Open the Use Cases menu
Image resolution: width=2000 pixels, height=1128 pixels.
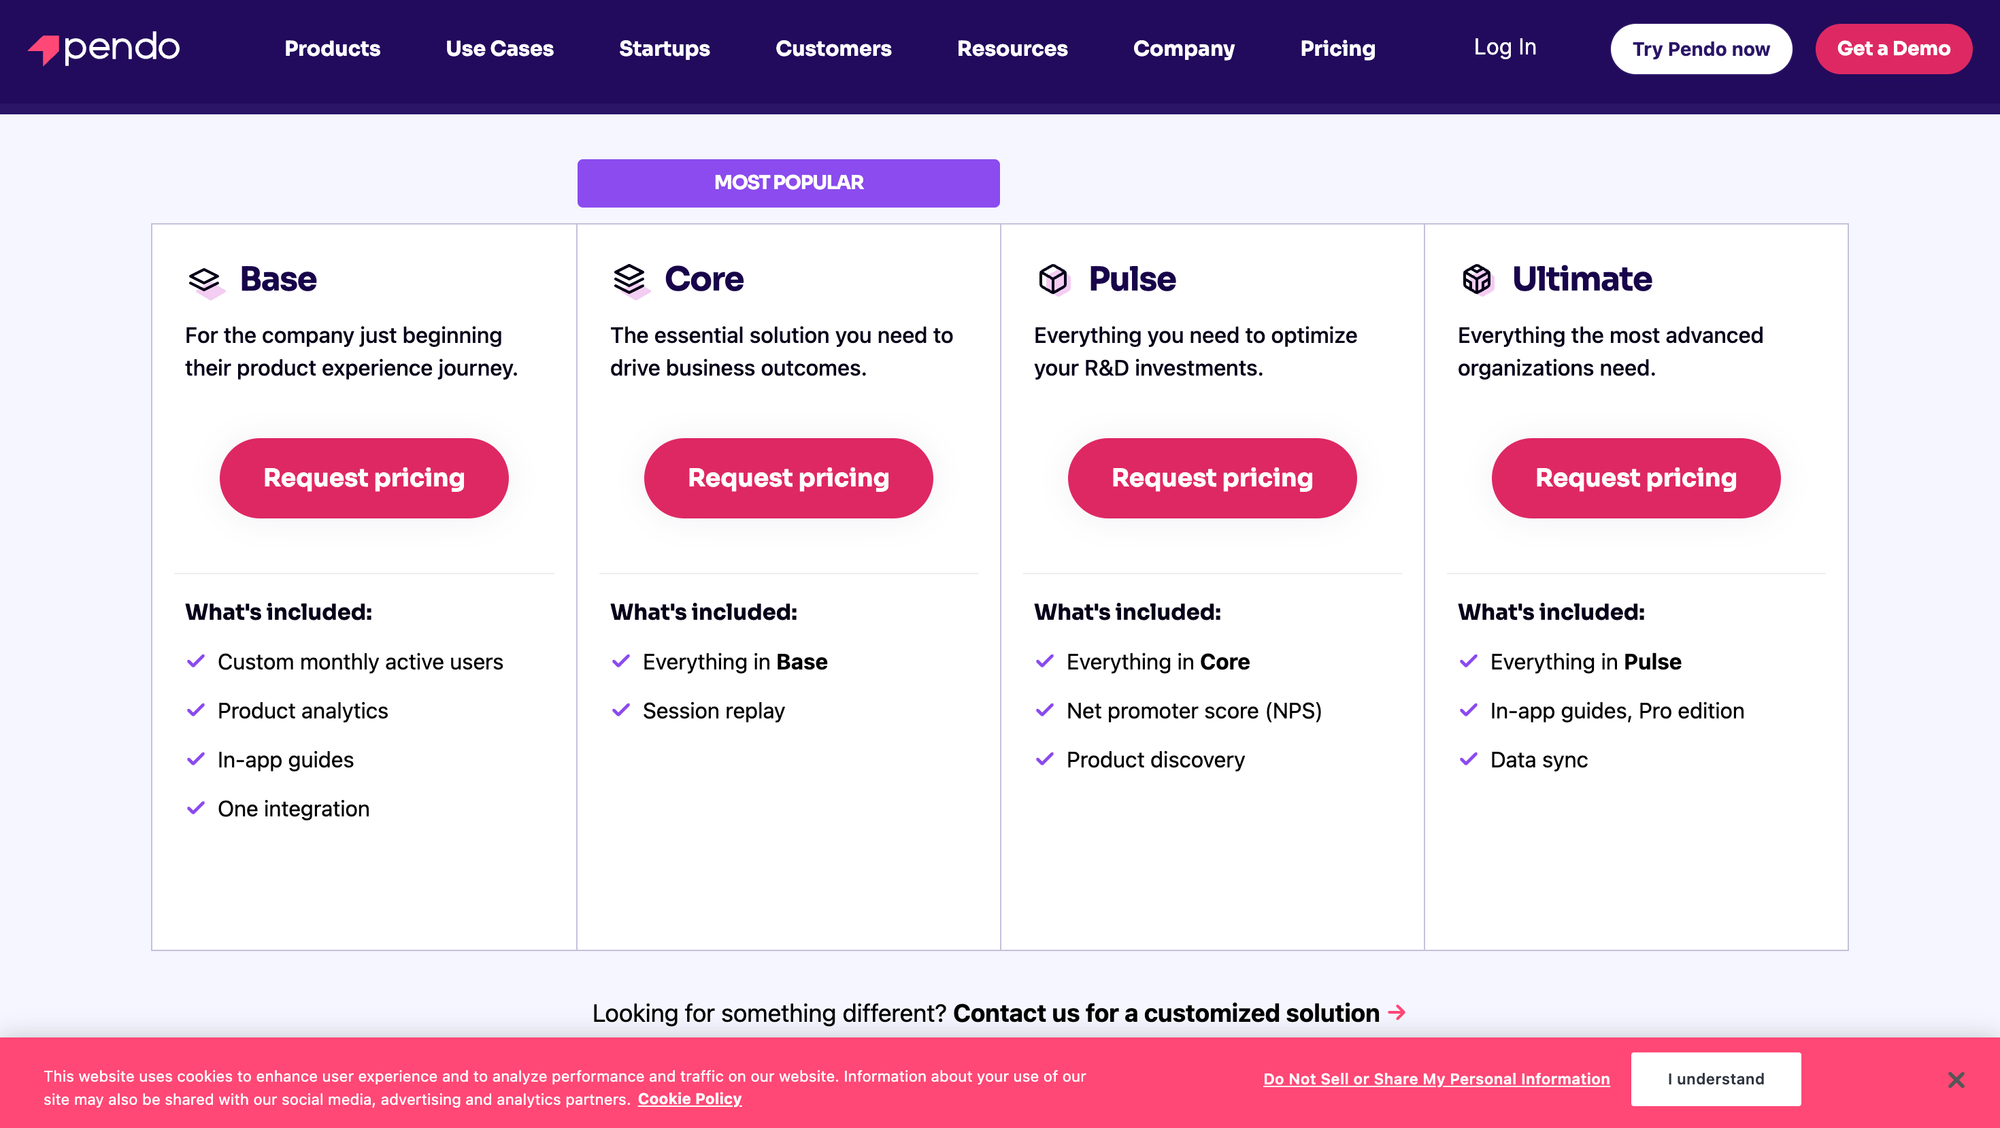[x=499, y=49]
